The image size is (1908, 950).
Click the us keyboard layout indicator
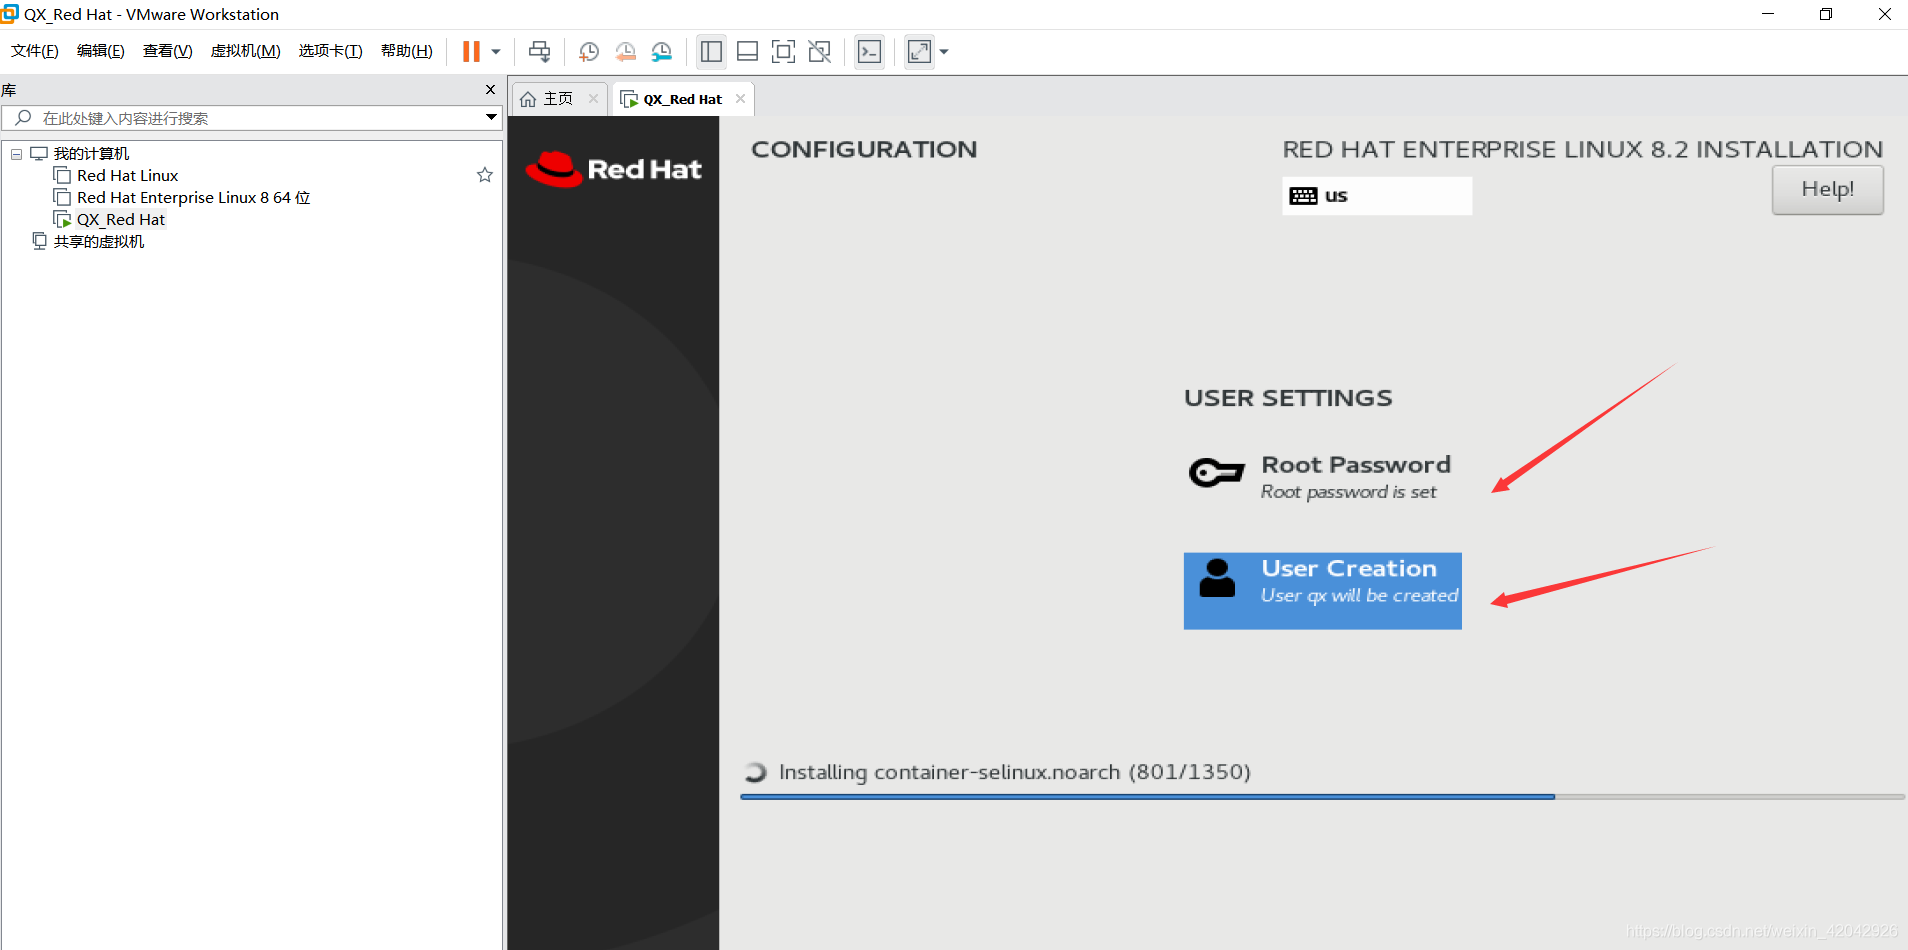pos(1377,196)
